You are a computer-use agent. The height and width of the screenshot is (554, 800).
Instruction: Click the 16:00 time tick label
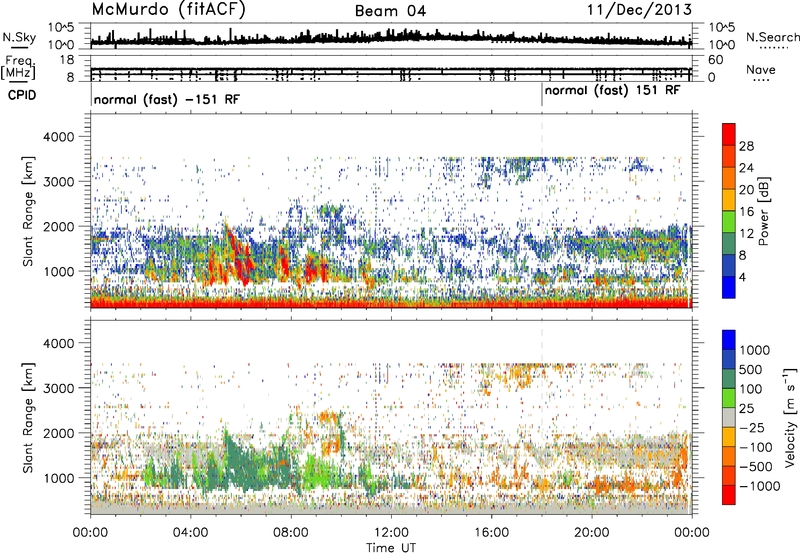click(x=491, y=533)
